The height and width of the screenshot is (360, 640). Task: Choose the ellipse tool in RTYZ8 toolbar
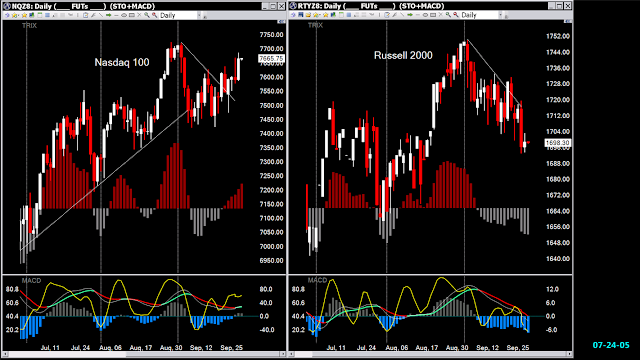425,15
